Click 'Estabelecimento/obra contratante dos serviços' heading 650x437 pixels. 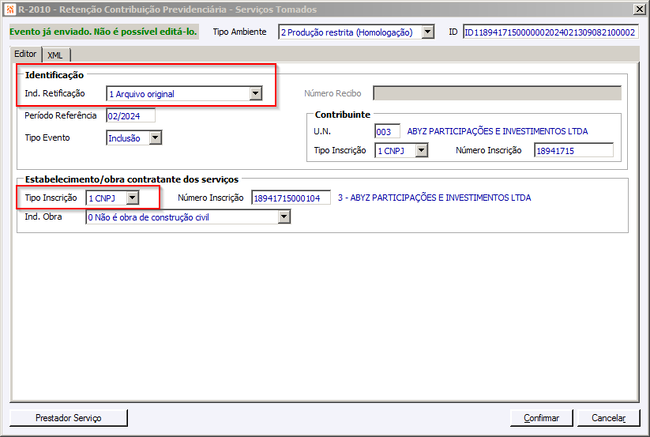132,180
